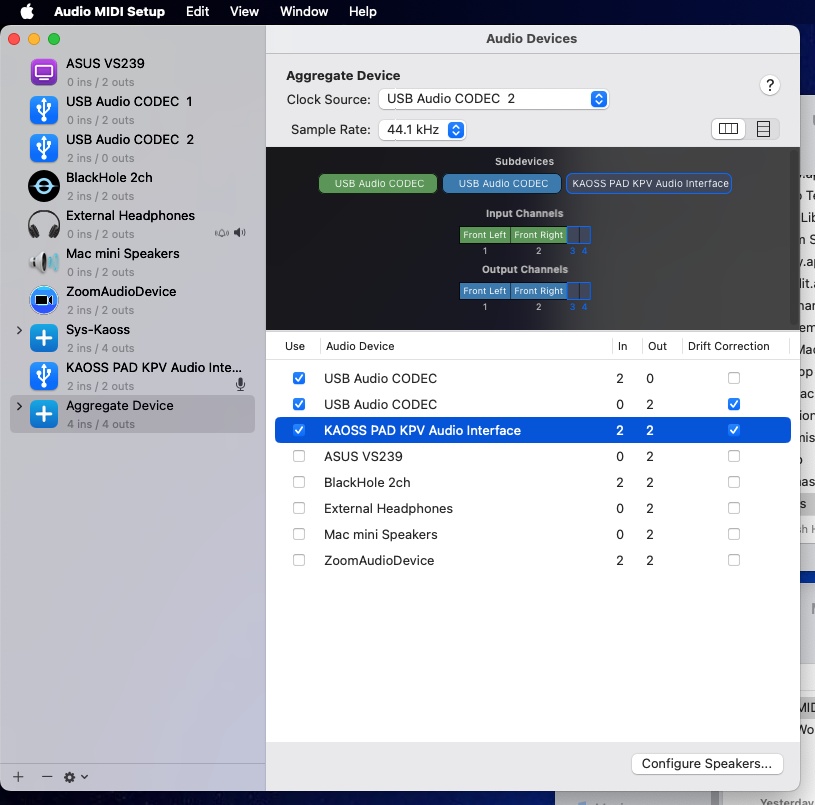Screen dimensions: 815x805
Task: Open the Edit menu
Action: point(198,11)
